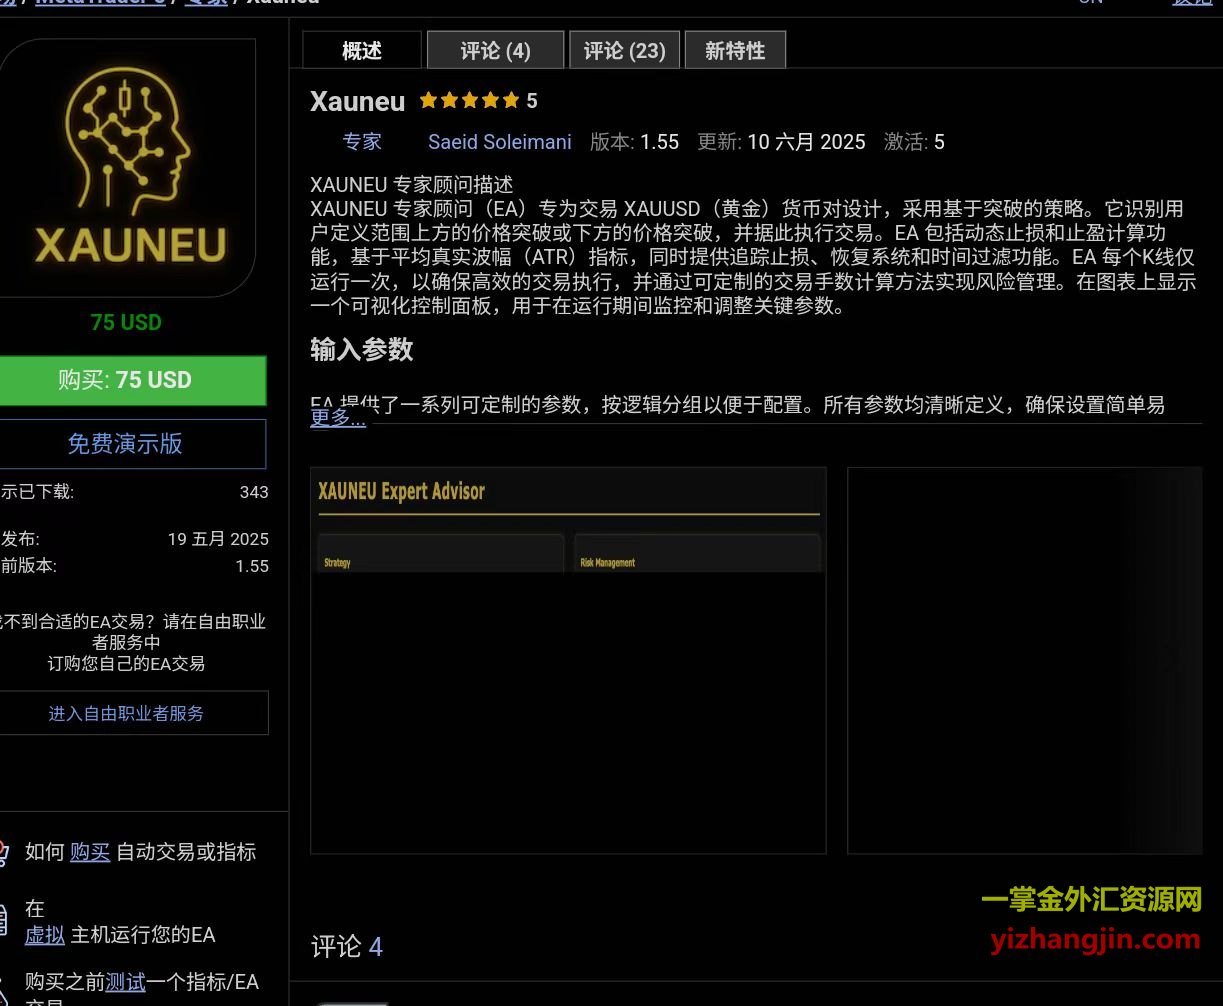Viewport: 1223px width, 1006px height.
Task: Switch to the 概述 tab
Action: pyautogui.click(x=362, y=51)
